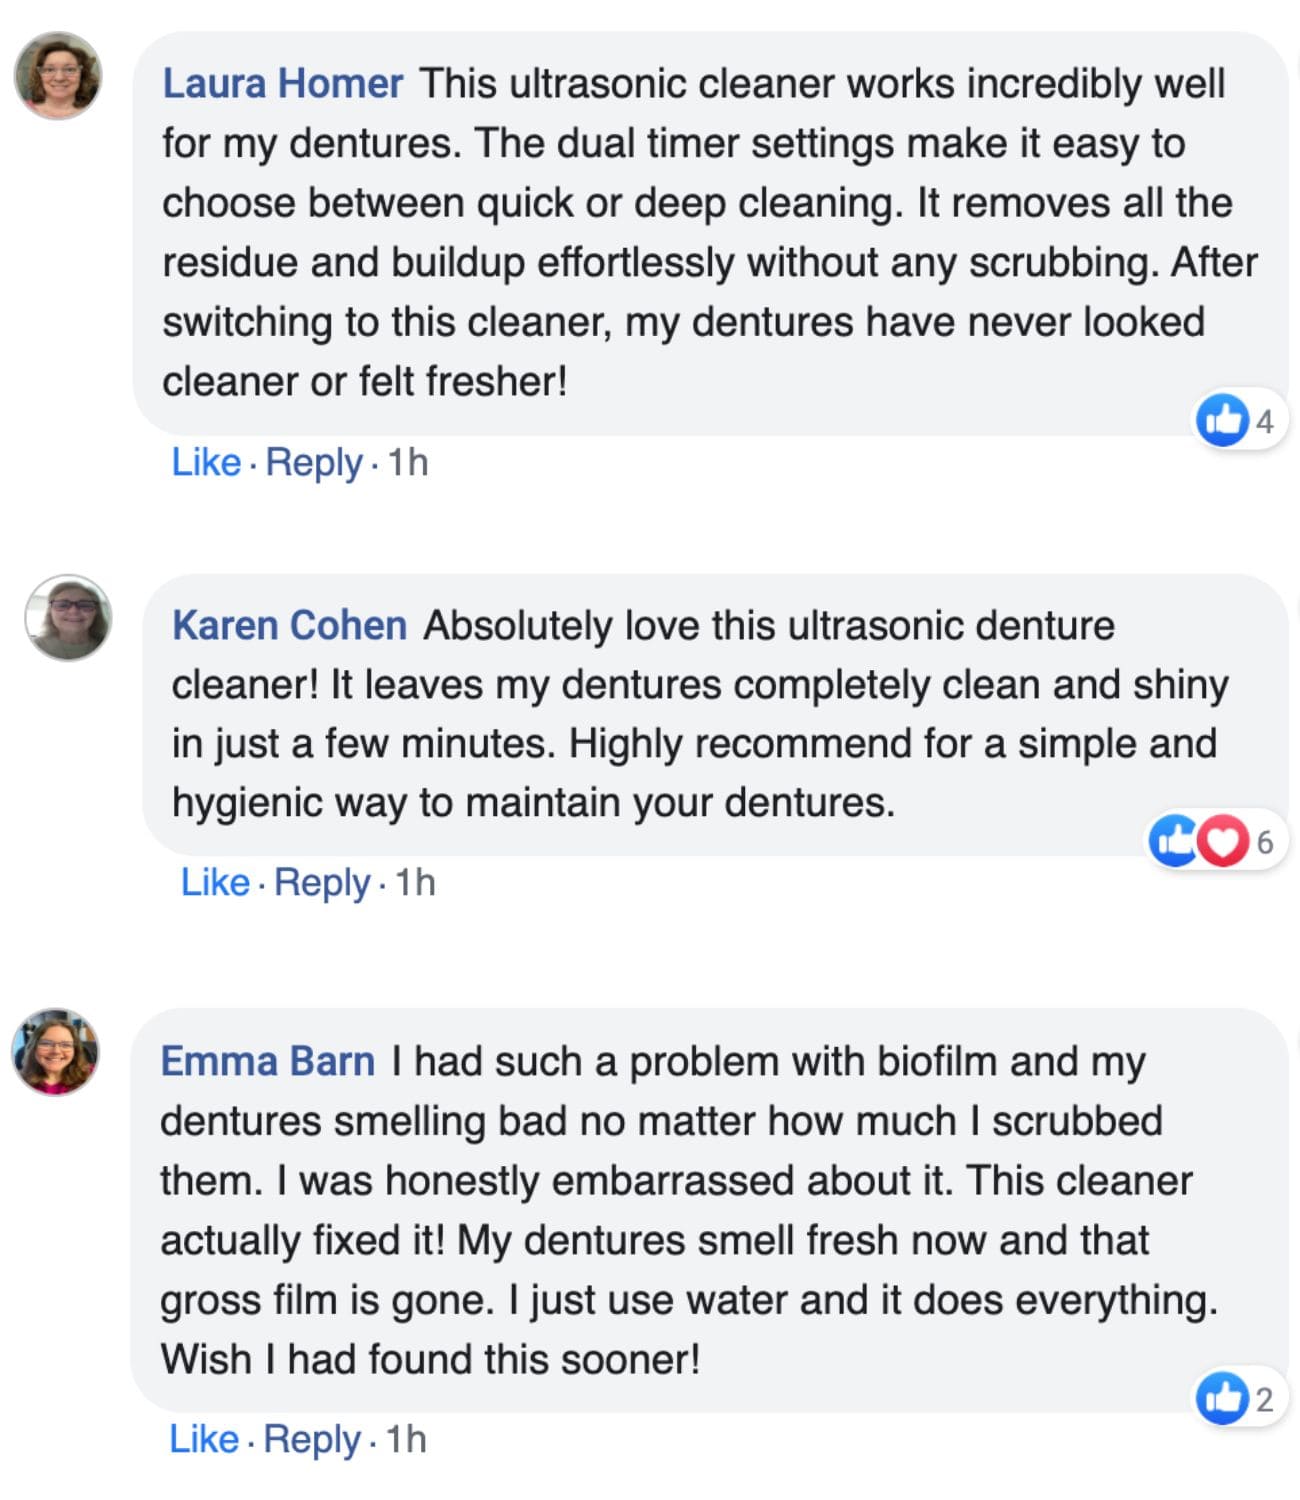Reply to Laura Homer's comment
The width and height of the screenshot is (1300, 1500).
(314, 463)
